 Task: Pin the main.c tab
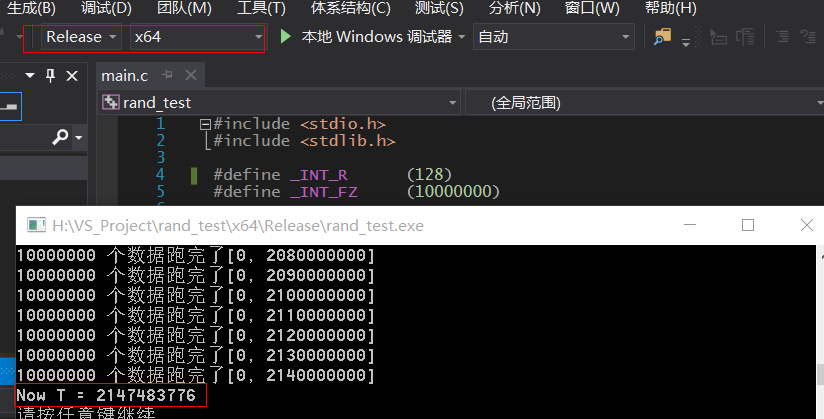[168, 75]
